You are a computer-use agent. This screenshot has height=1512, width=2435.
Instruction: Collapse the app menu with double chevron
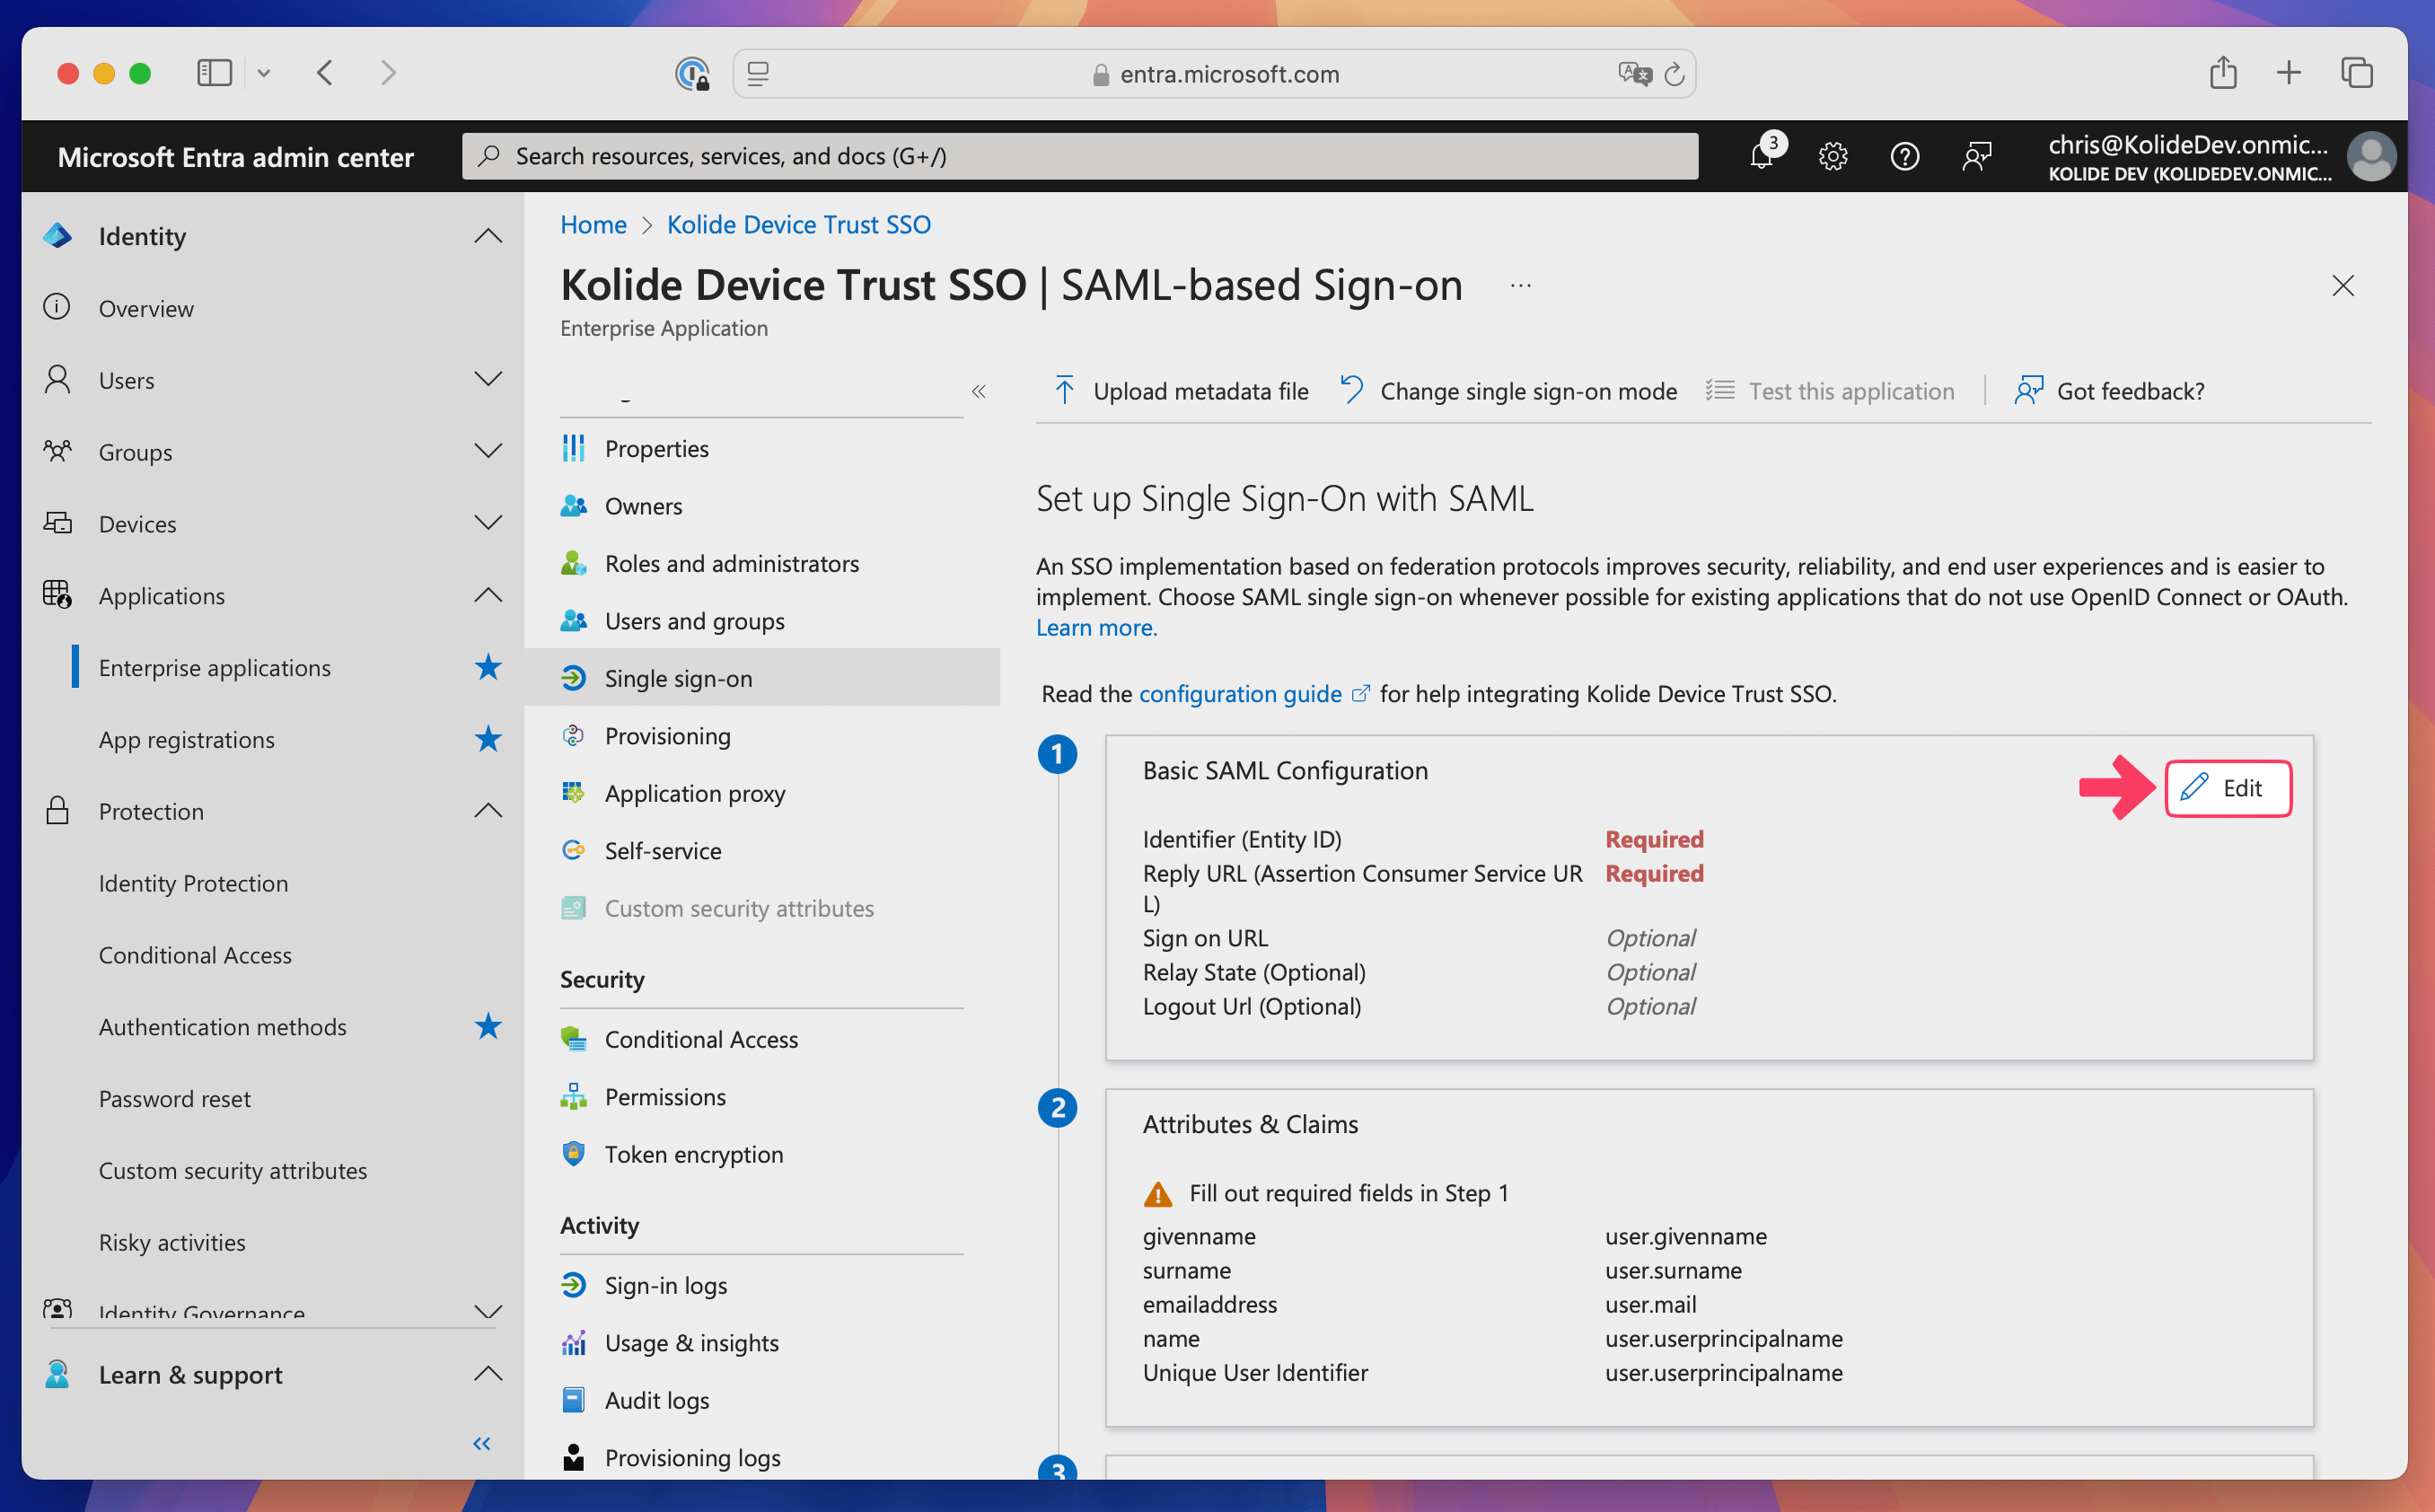click(978, 391)
